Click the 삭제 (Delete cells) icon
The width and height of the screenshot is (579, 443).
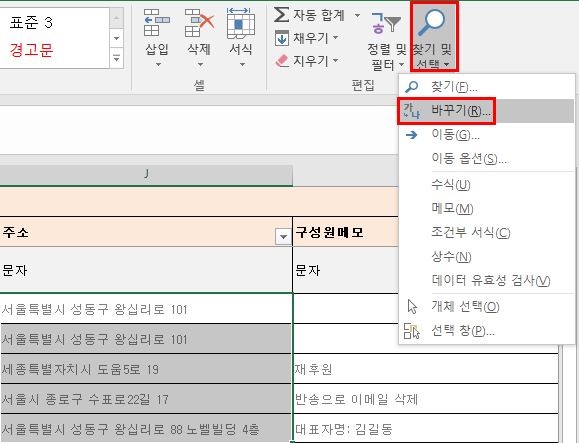coord(199,23)
